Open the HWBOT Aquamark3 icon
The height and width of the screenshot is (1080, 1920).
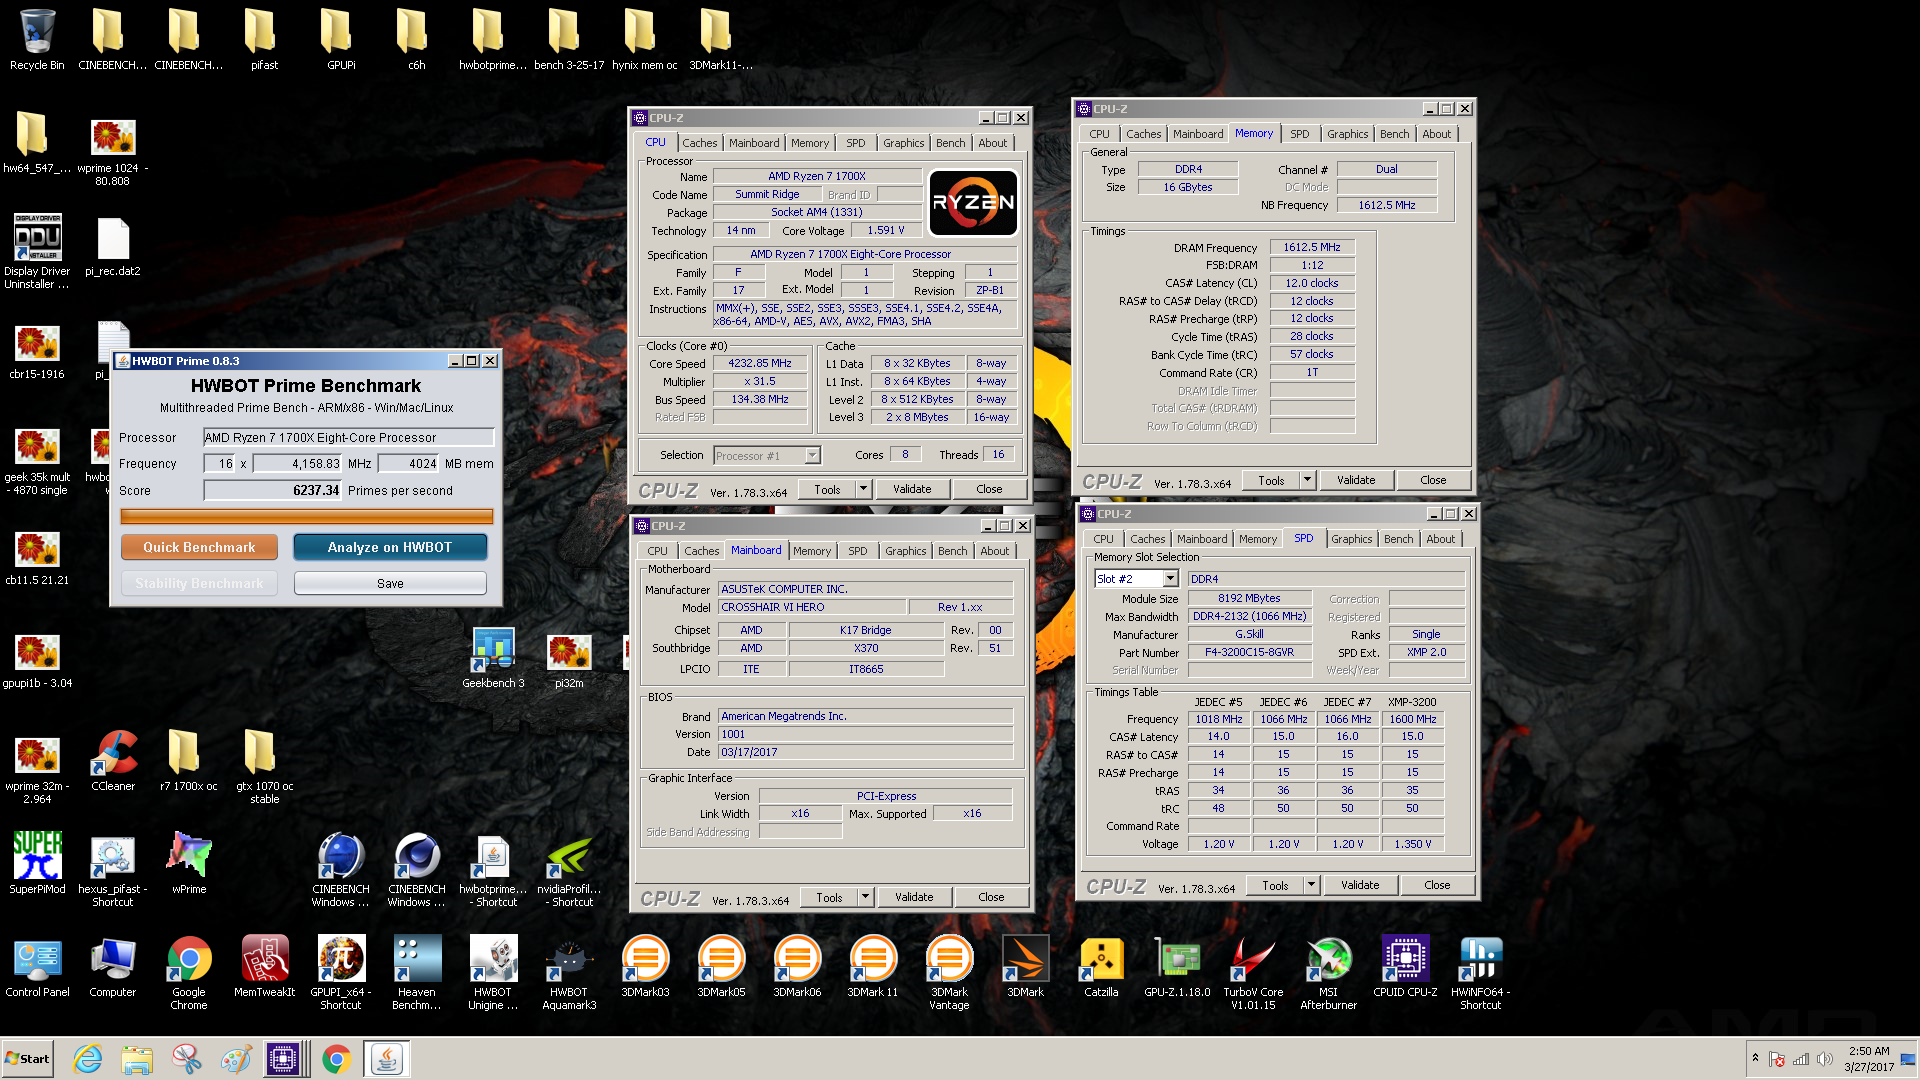(x=569, y=972)
